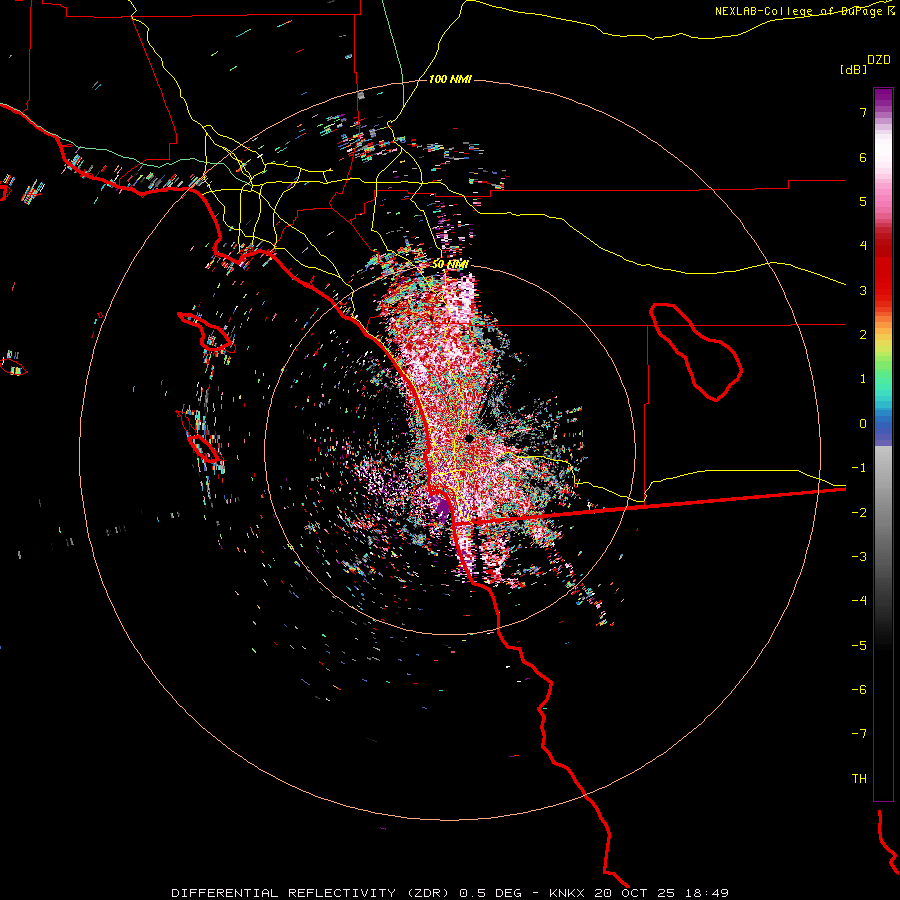Click the (ZDR) abbreviation in caption

click(428, 893)
